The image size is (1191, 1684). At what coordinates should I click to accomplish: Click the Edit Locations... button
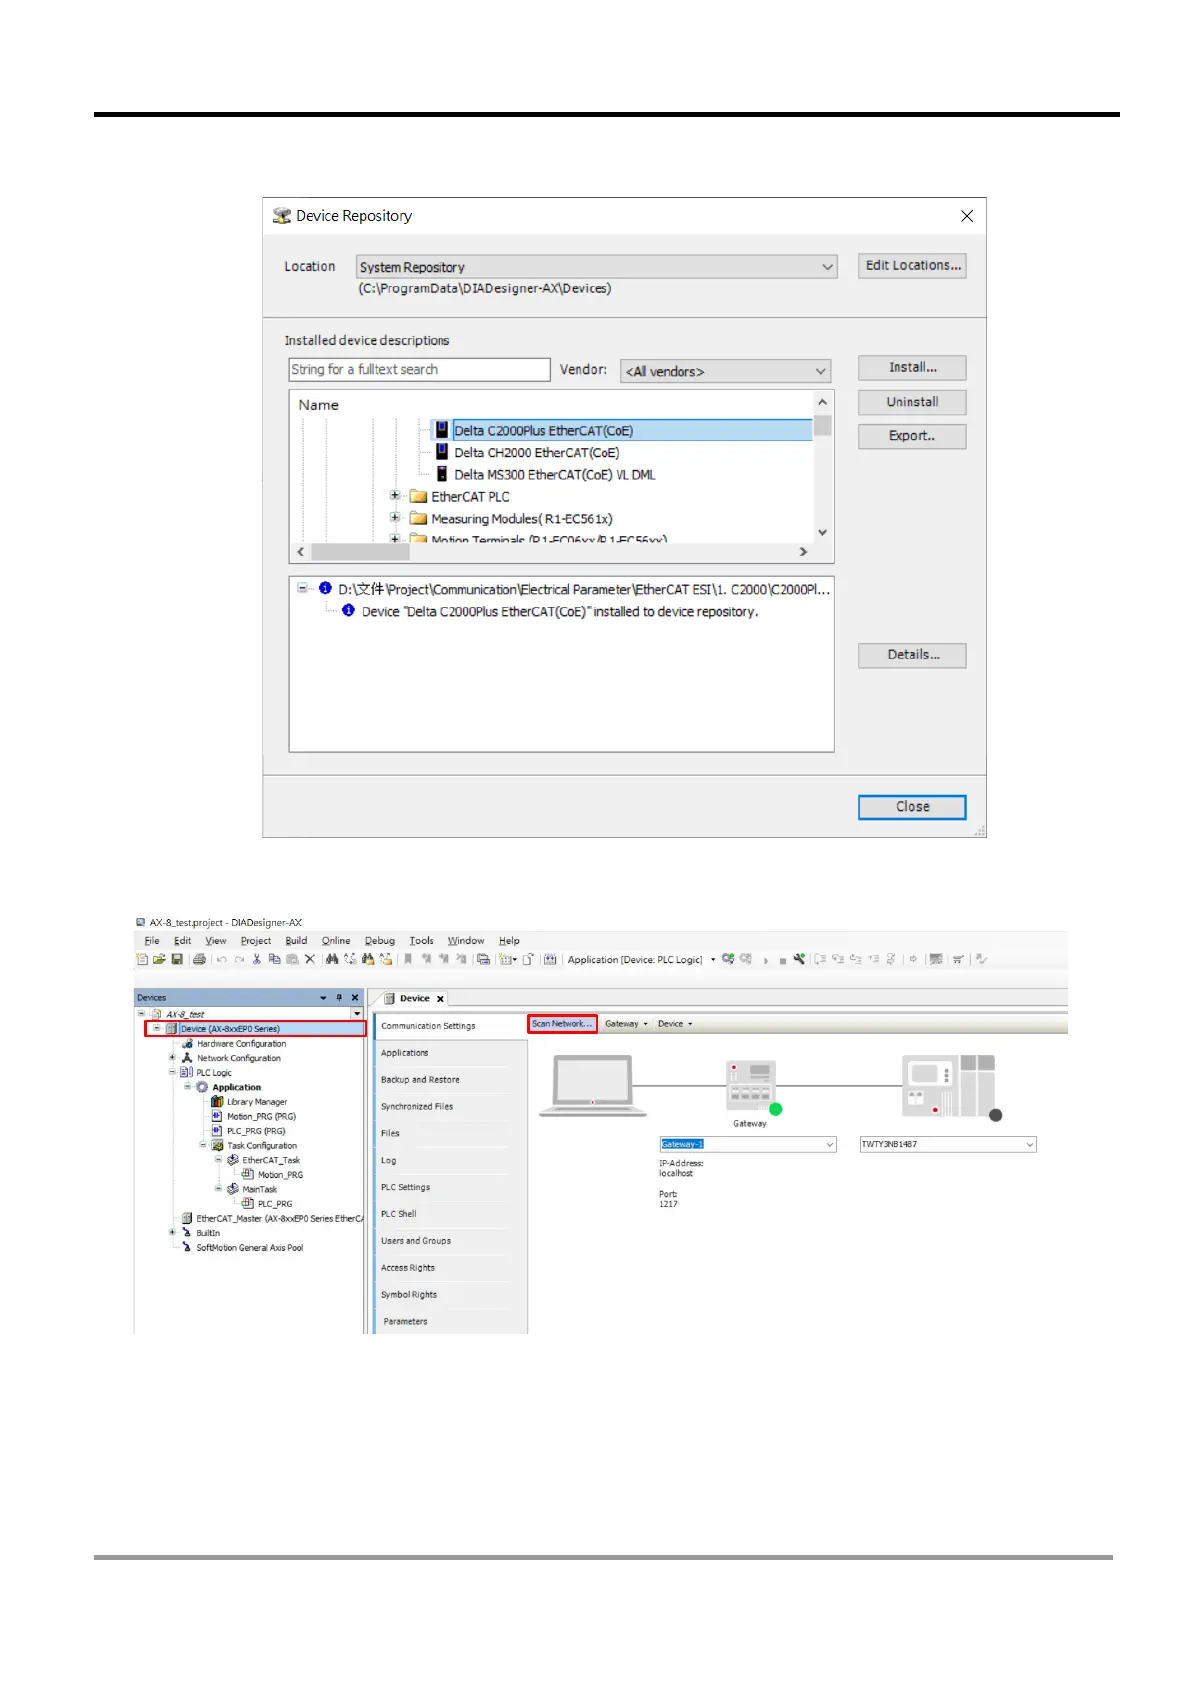coord(912,266)
